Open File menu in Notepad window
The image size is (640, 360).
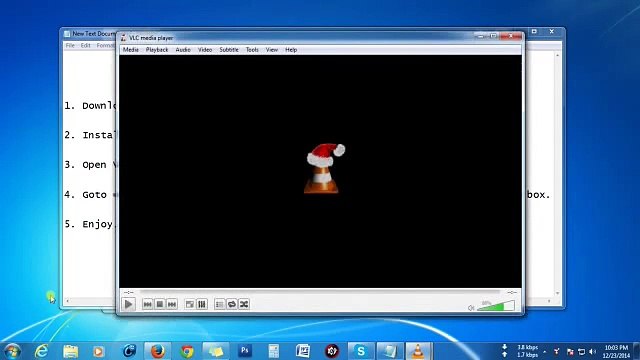70,45
